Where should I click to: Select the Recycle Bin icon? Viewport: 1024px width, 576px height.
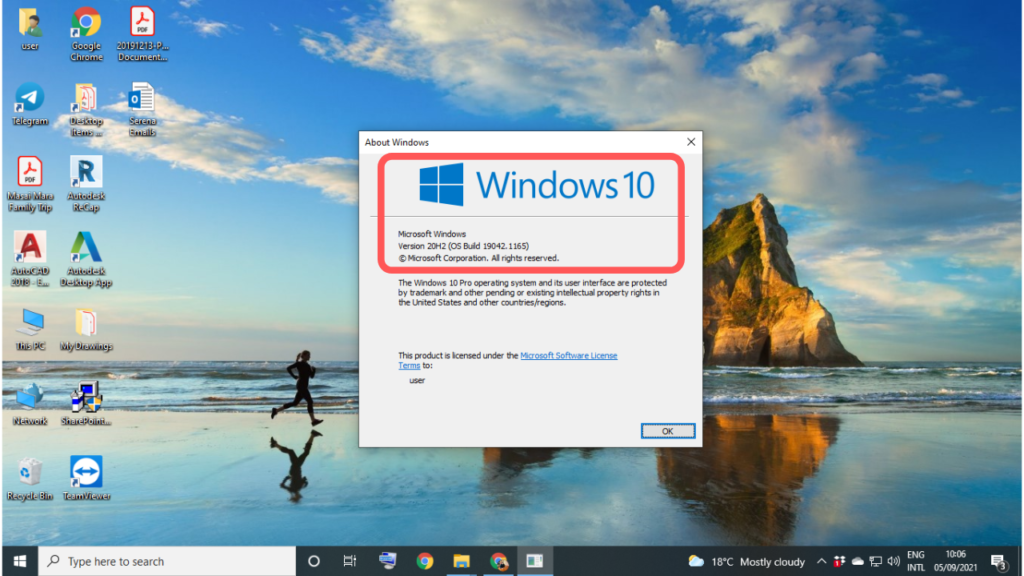30,473
